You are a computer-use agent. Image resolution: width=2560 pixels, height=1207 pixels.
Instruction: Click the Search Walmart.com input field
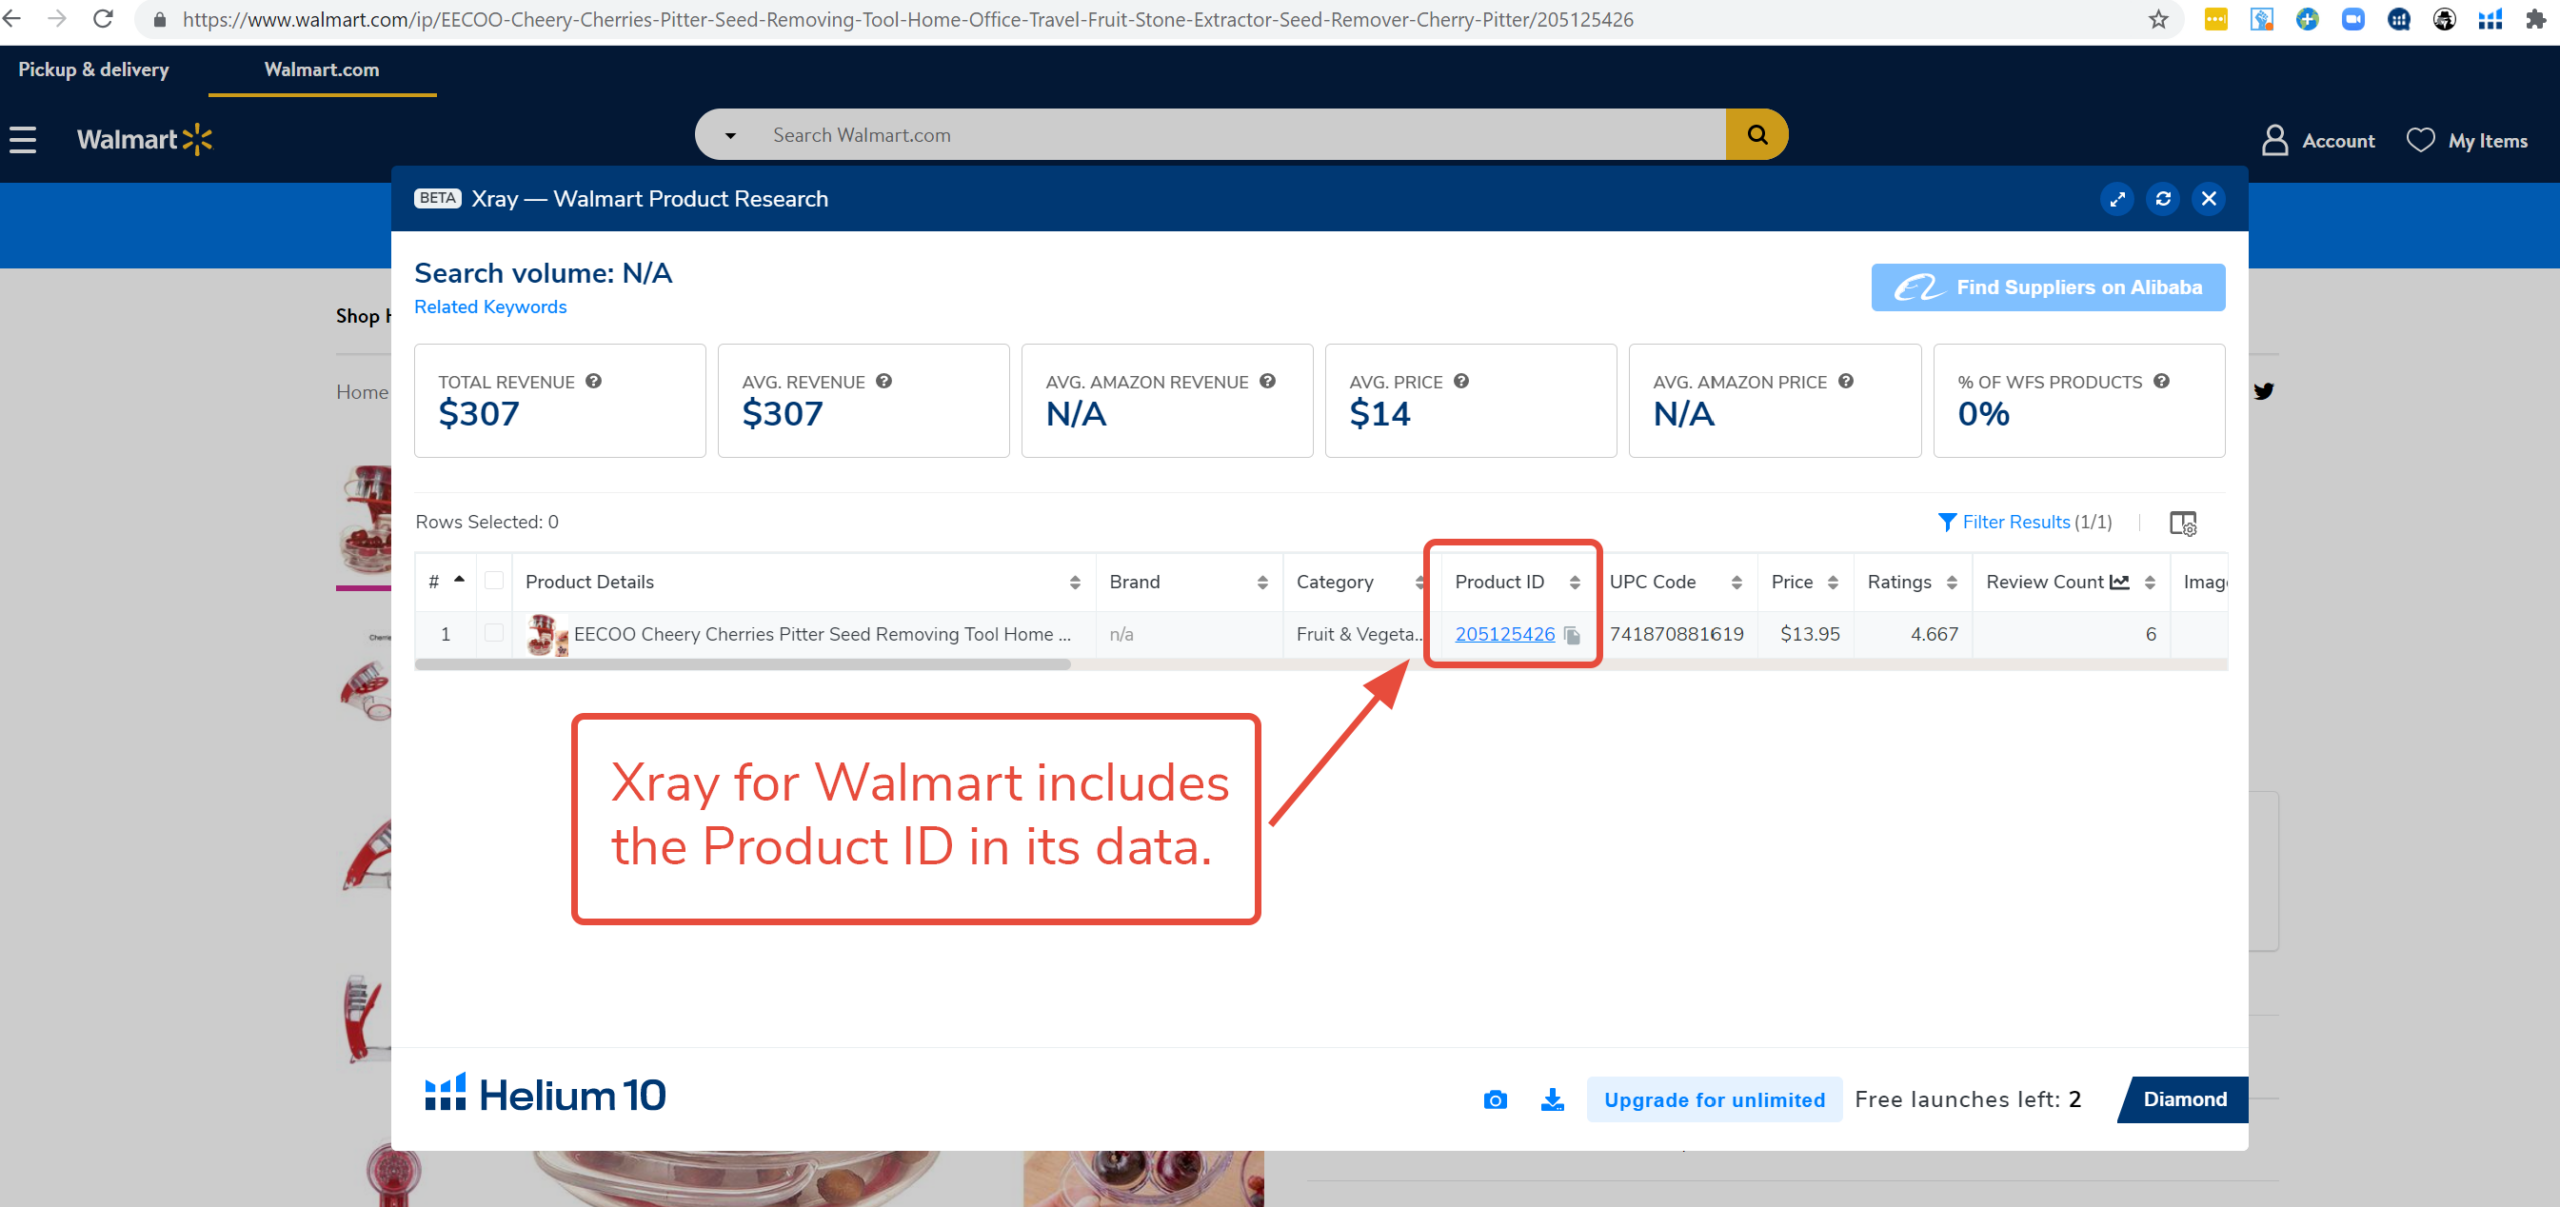coord(1240,135)
